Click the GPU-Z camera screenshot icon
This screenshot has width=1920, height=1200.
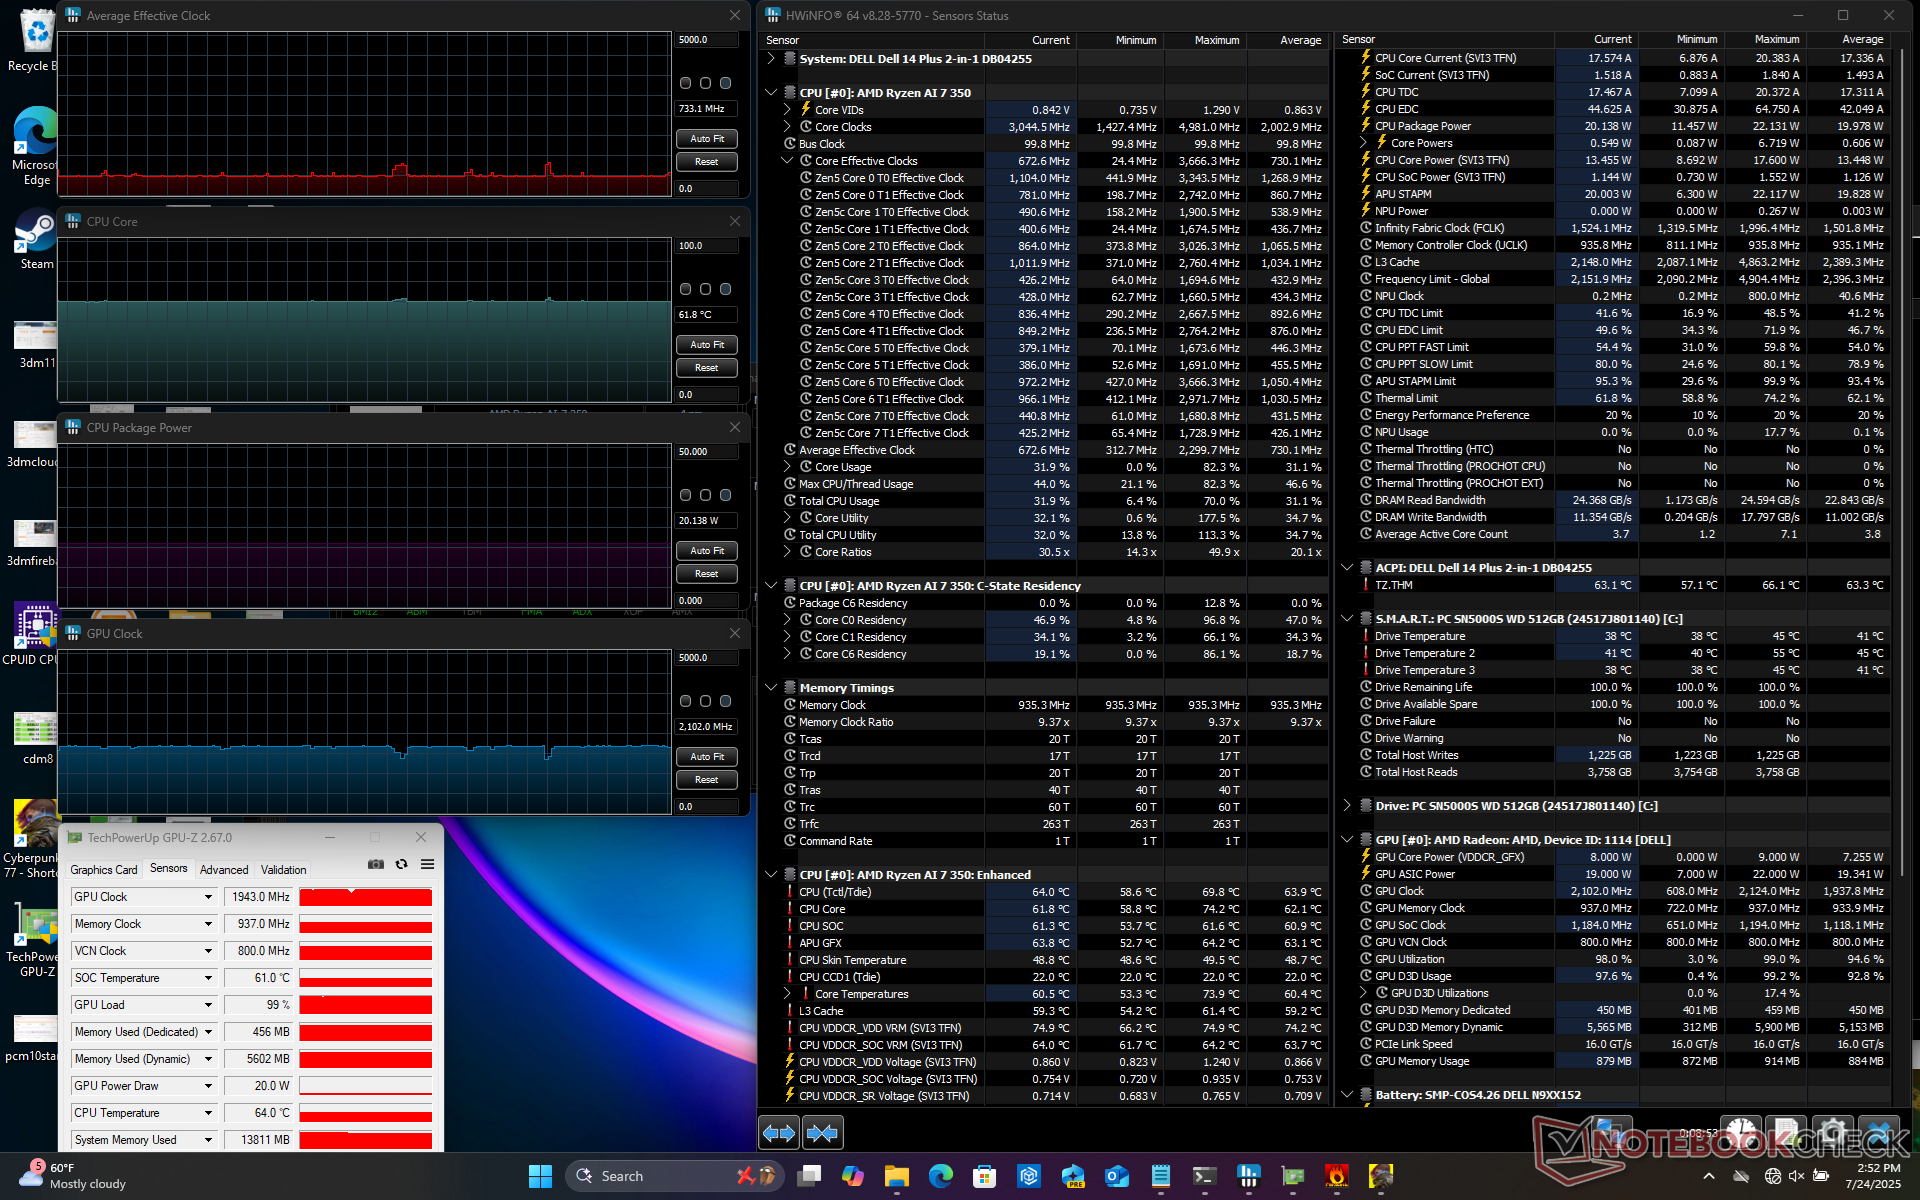tap(376, 864)
